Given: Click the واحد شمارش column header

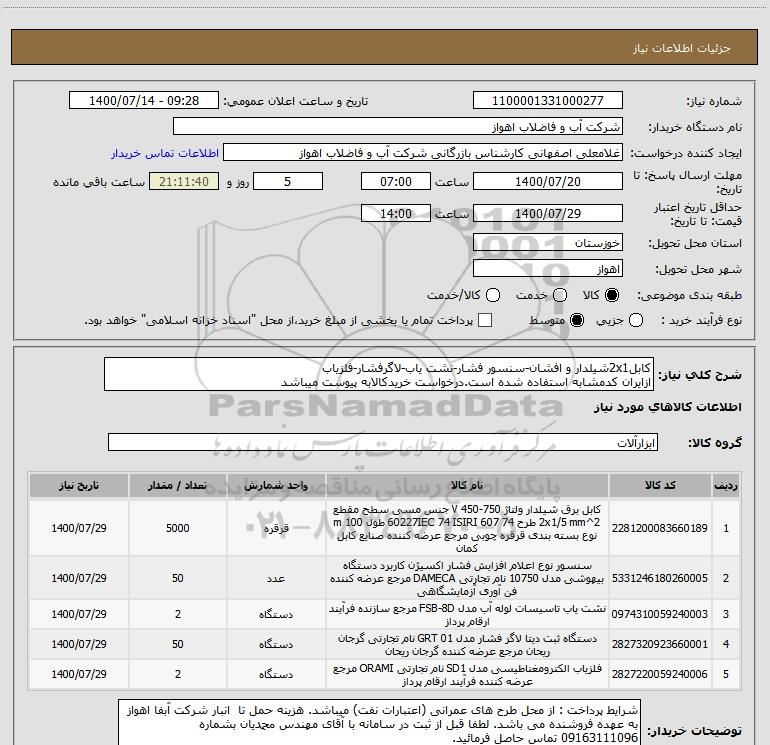Looking at the screenshot, I should [276, 486].
